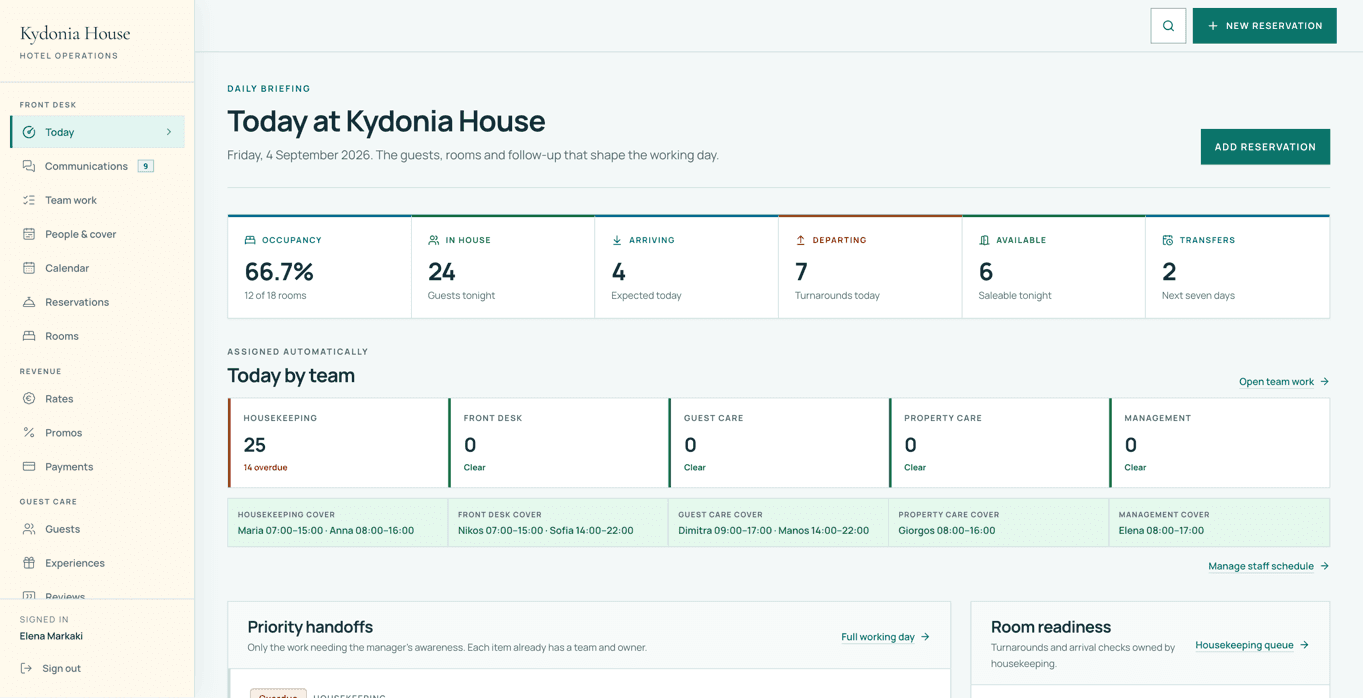Screen dimensions: 1363x698
Task: Click the Rates euro icon
Action: (29, 399)
